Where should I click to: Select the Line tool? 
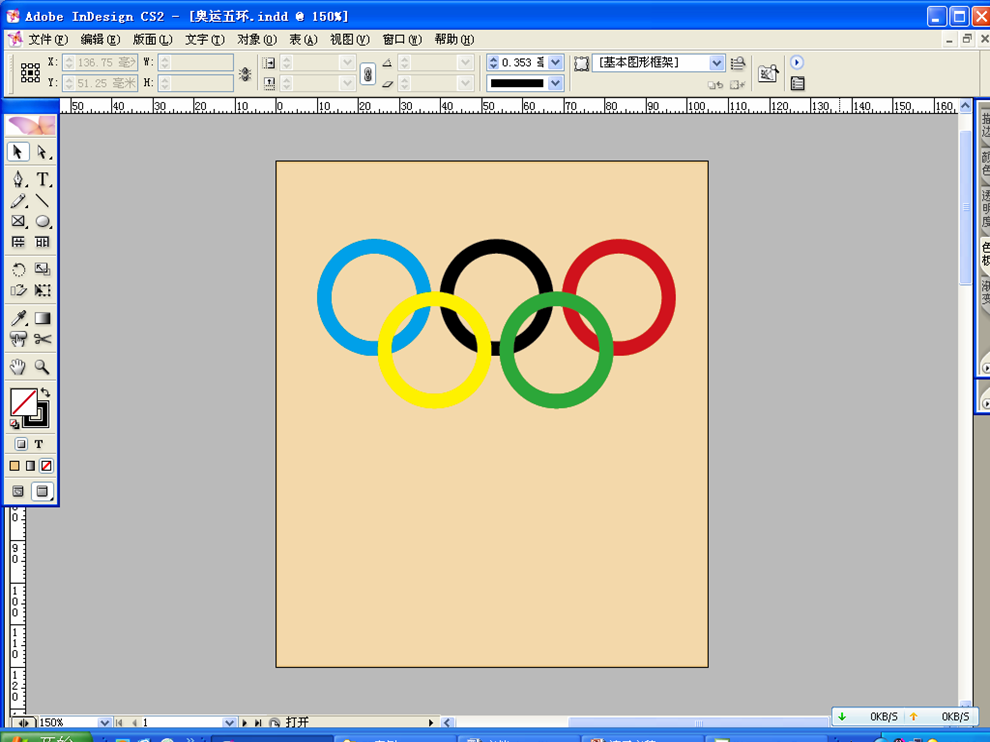click(43, 201)
